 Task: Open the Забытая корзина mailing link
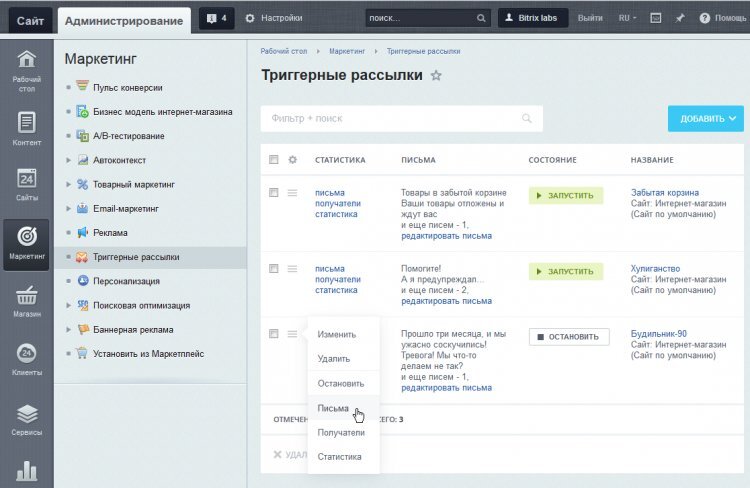coord(664,192)
